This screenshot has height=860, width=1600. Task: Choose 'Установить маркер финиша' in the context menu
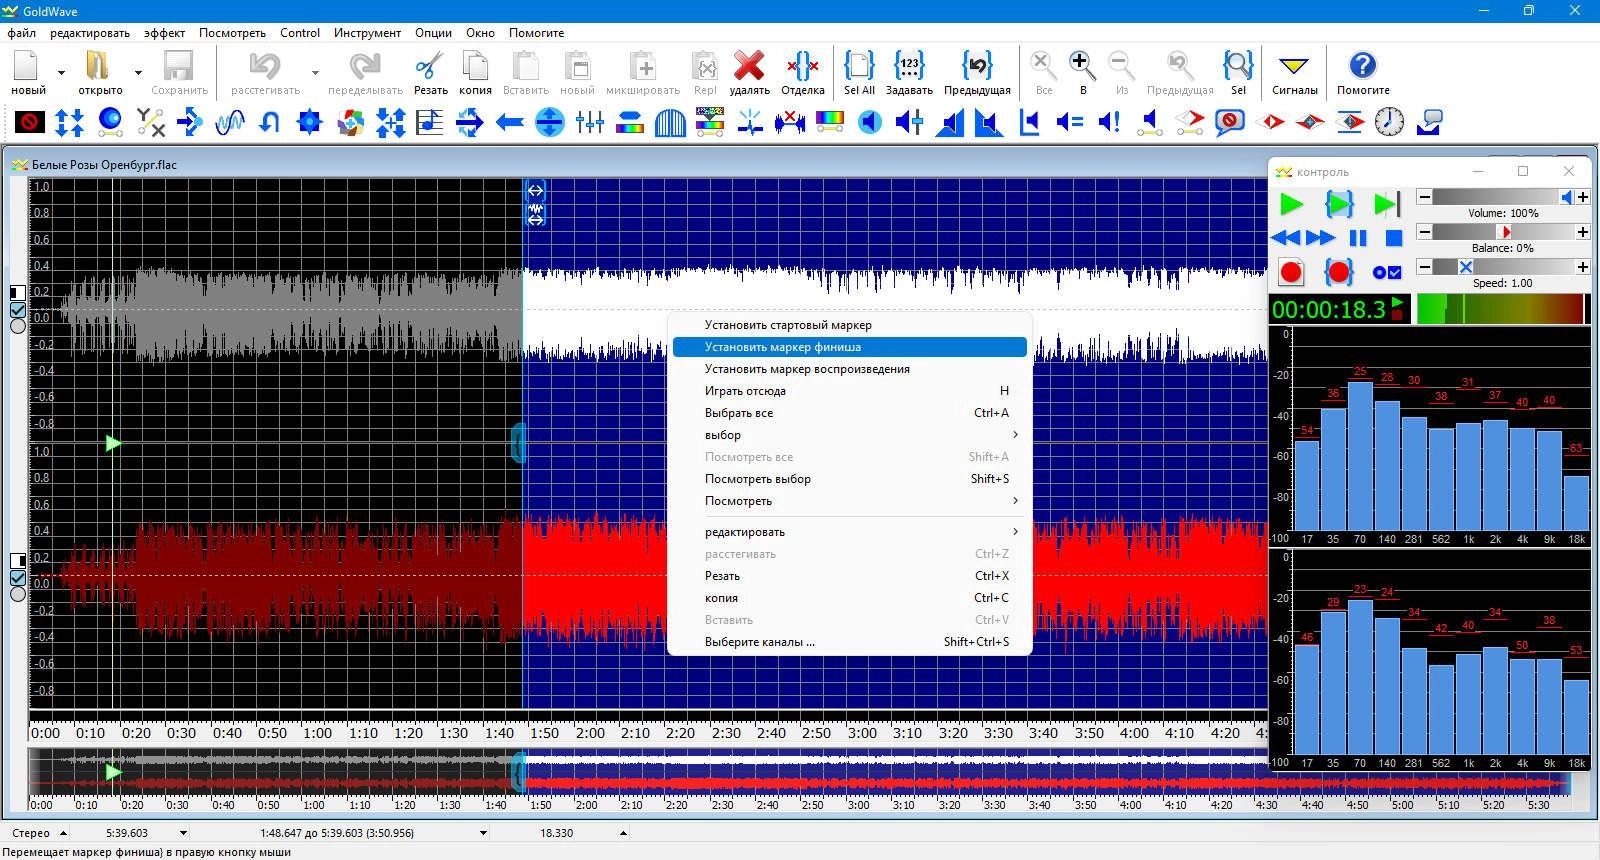coord(850,347)
